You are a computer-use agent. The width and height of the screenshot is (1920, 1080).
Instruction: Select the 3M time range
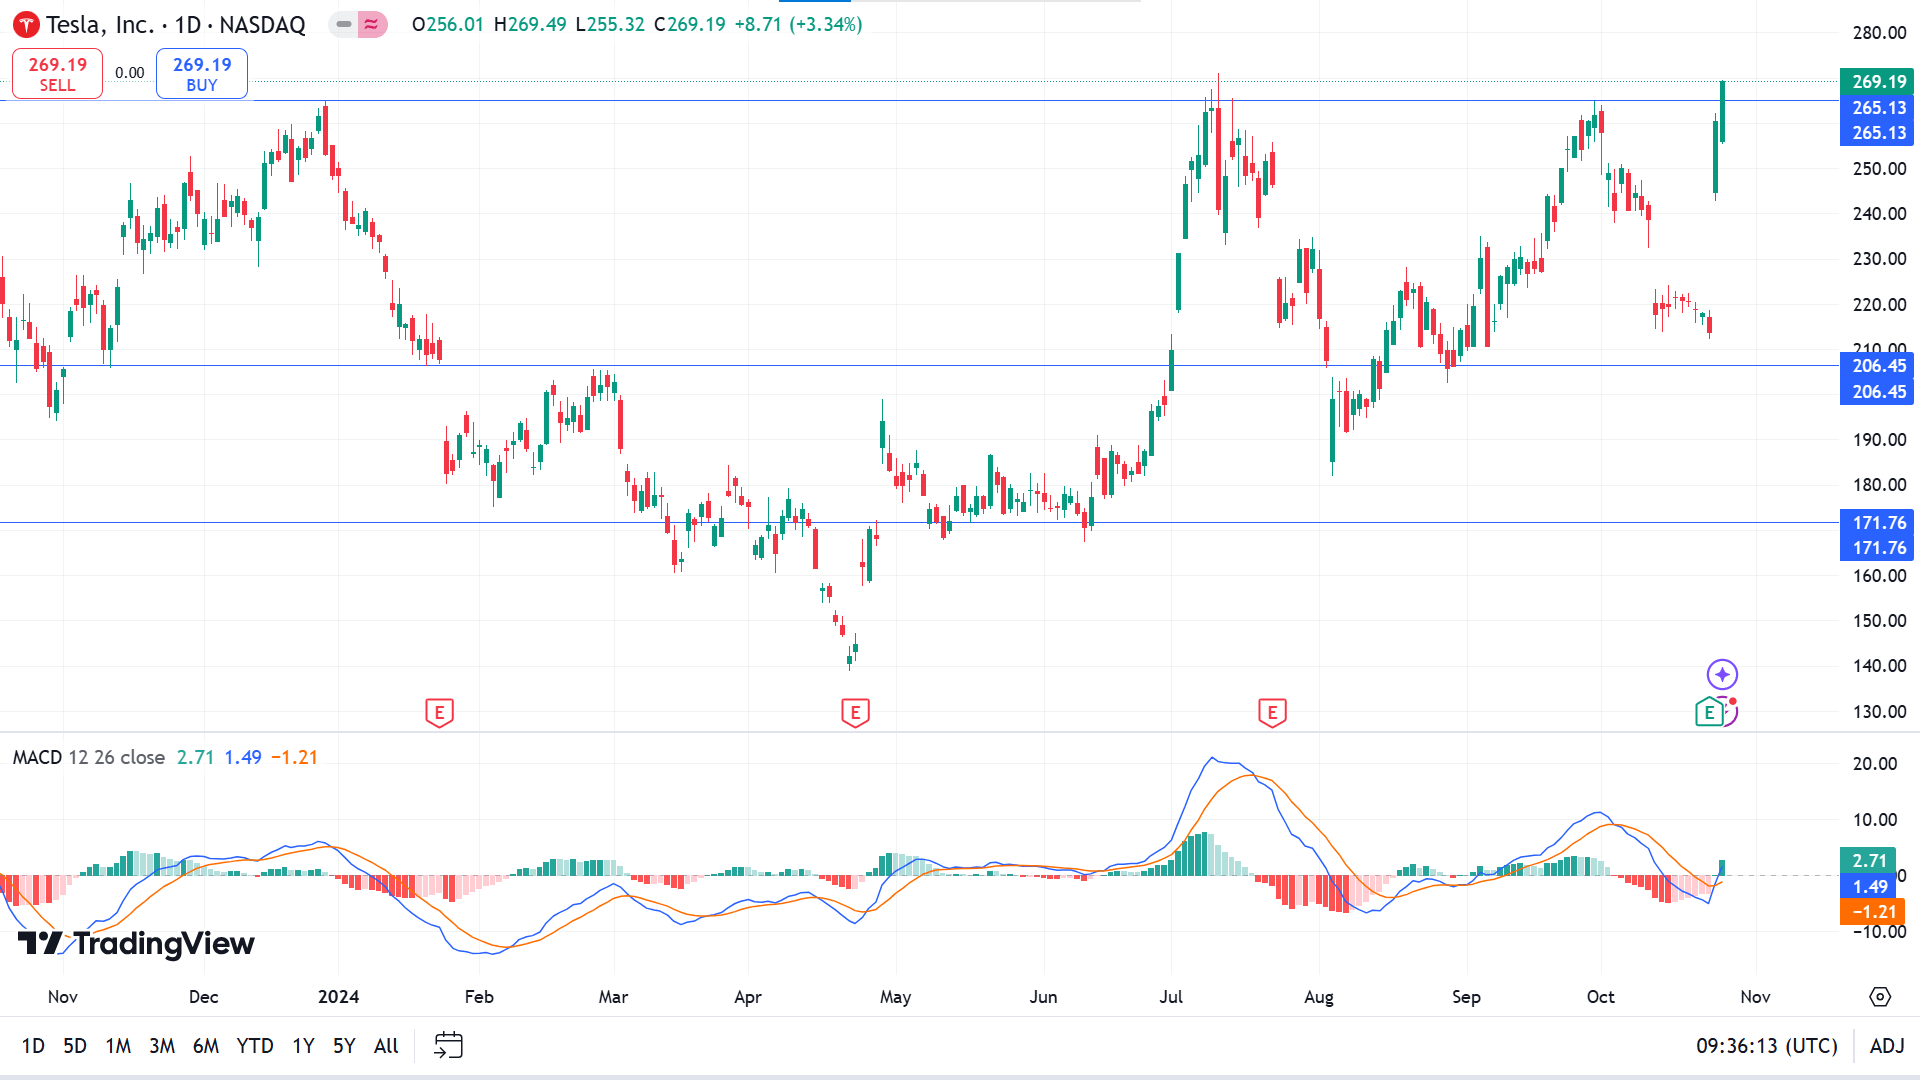pyautogui.click(x=162, y=1046)
